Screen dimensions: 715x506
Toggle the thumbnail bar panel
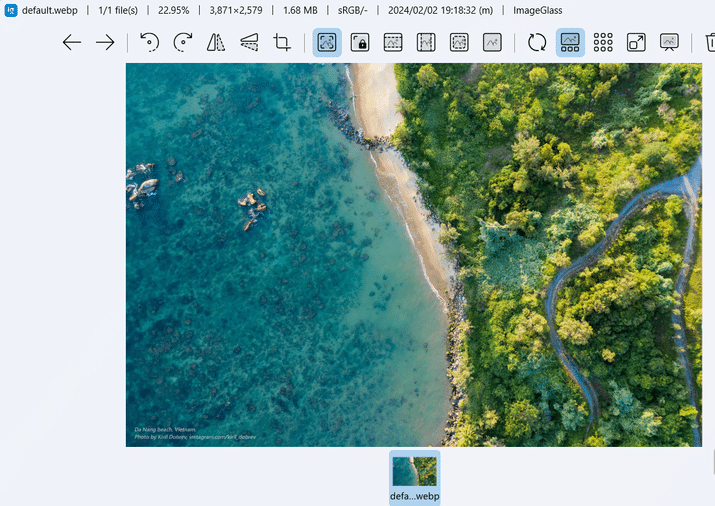click(570, 42)
